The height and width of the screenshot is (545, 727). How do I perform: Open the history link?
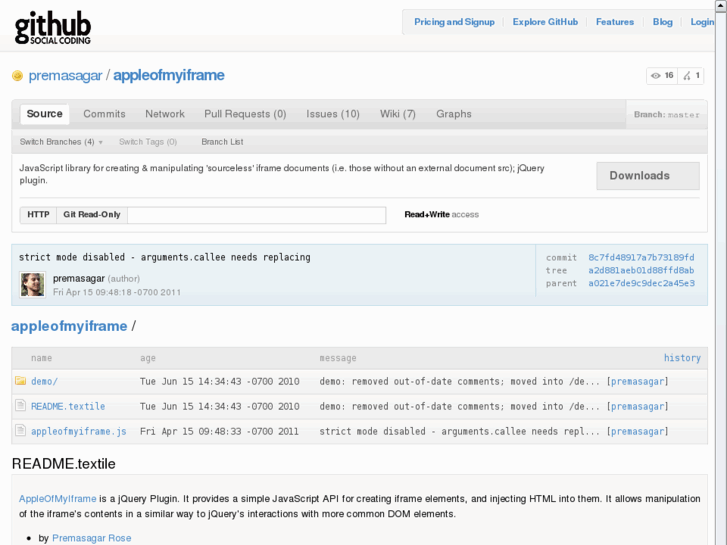point(682,358)
